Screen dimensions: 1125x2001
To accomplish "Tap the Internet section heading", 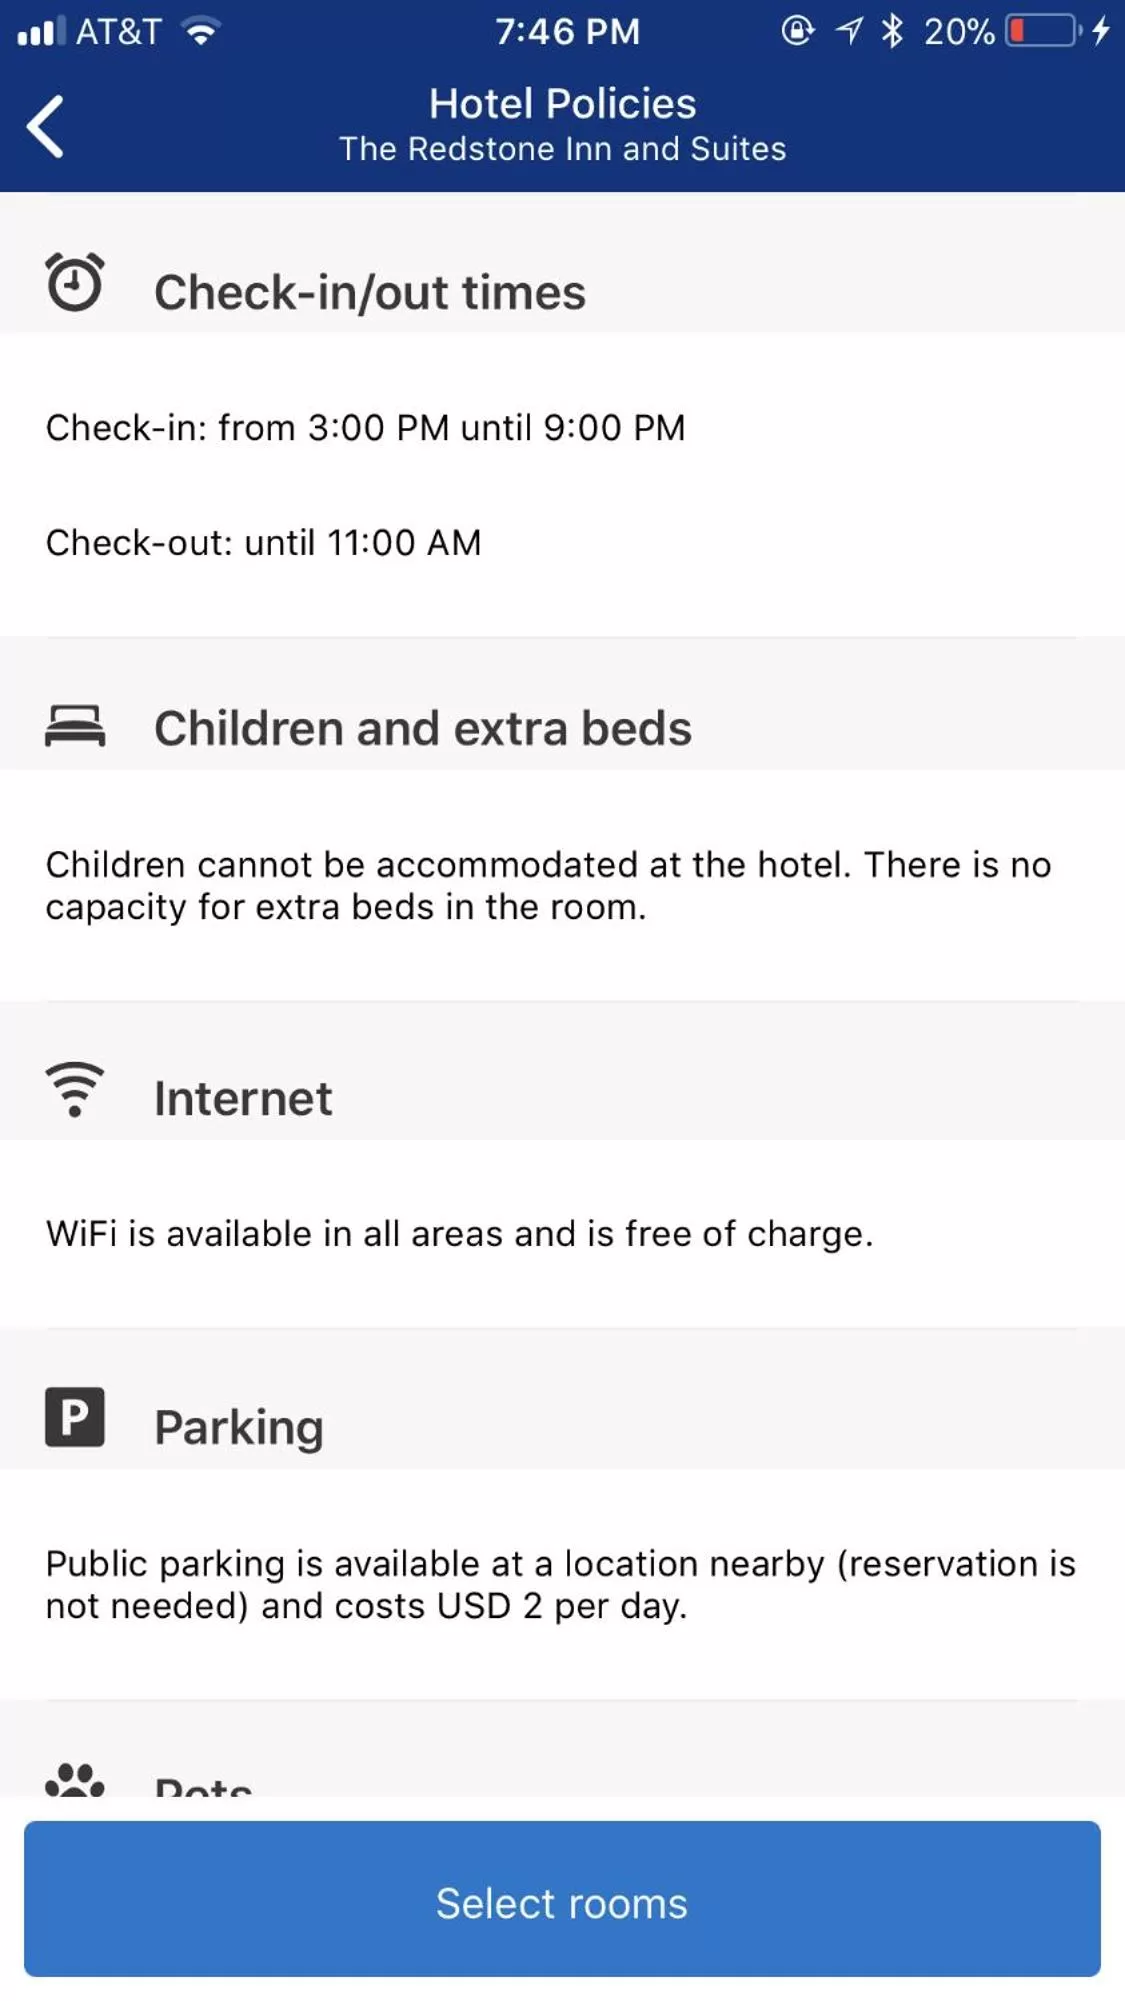I will (x=243, y=1098).
